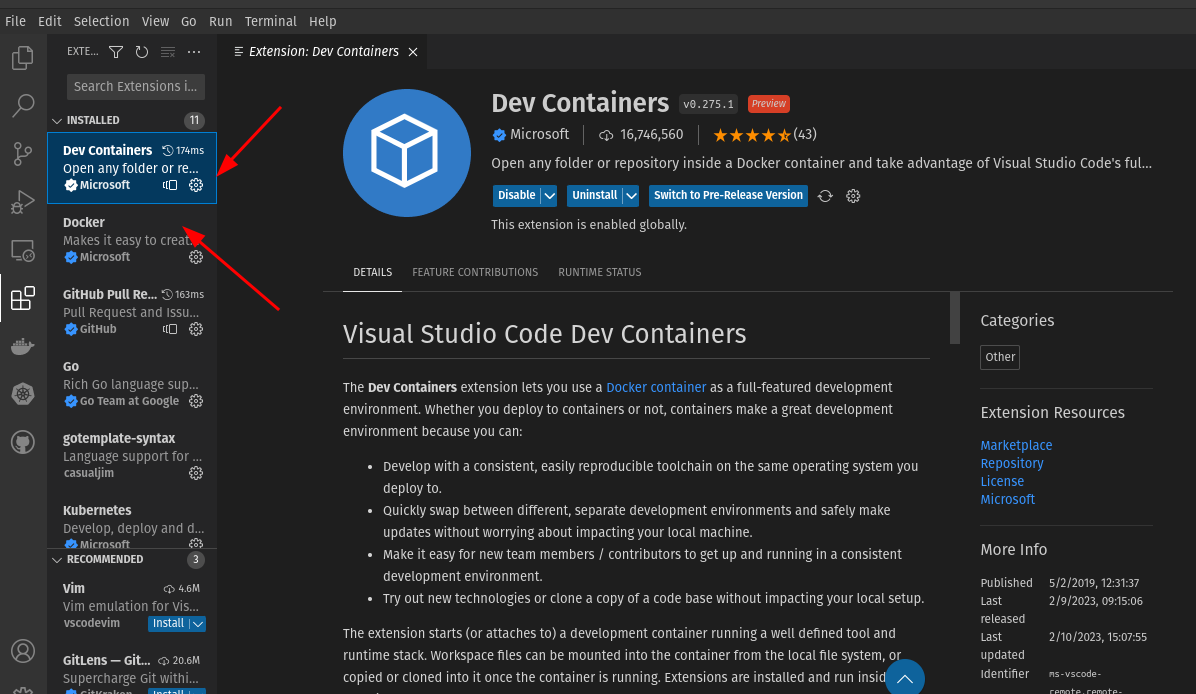Follow the Docker container link
This screenshot has height=694, width=1196.
click(656, 387)
